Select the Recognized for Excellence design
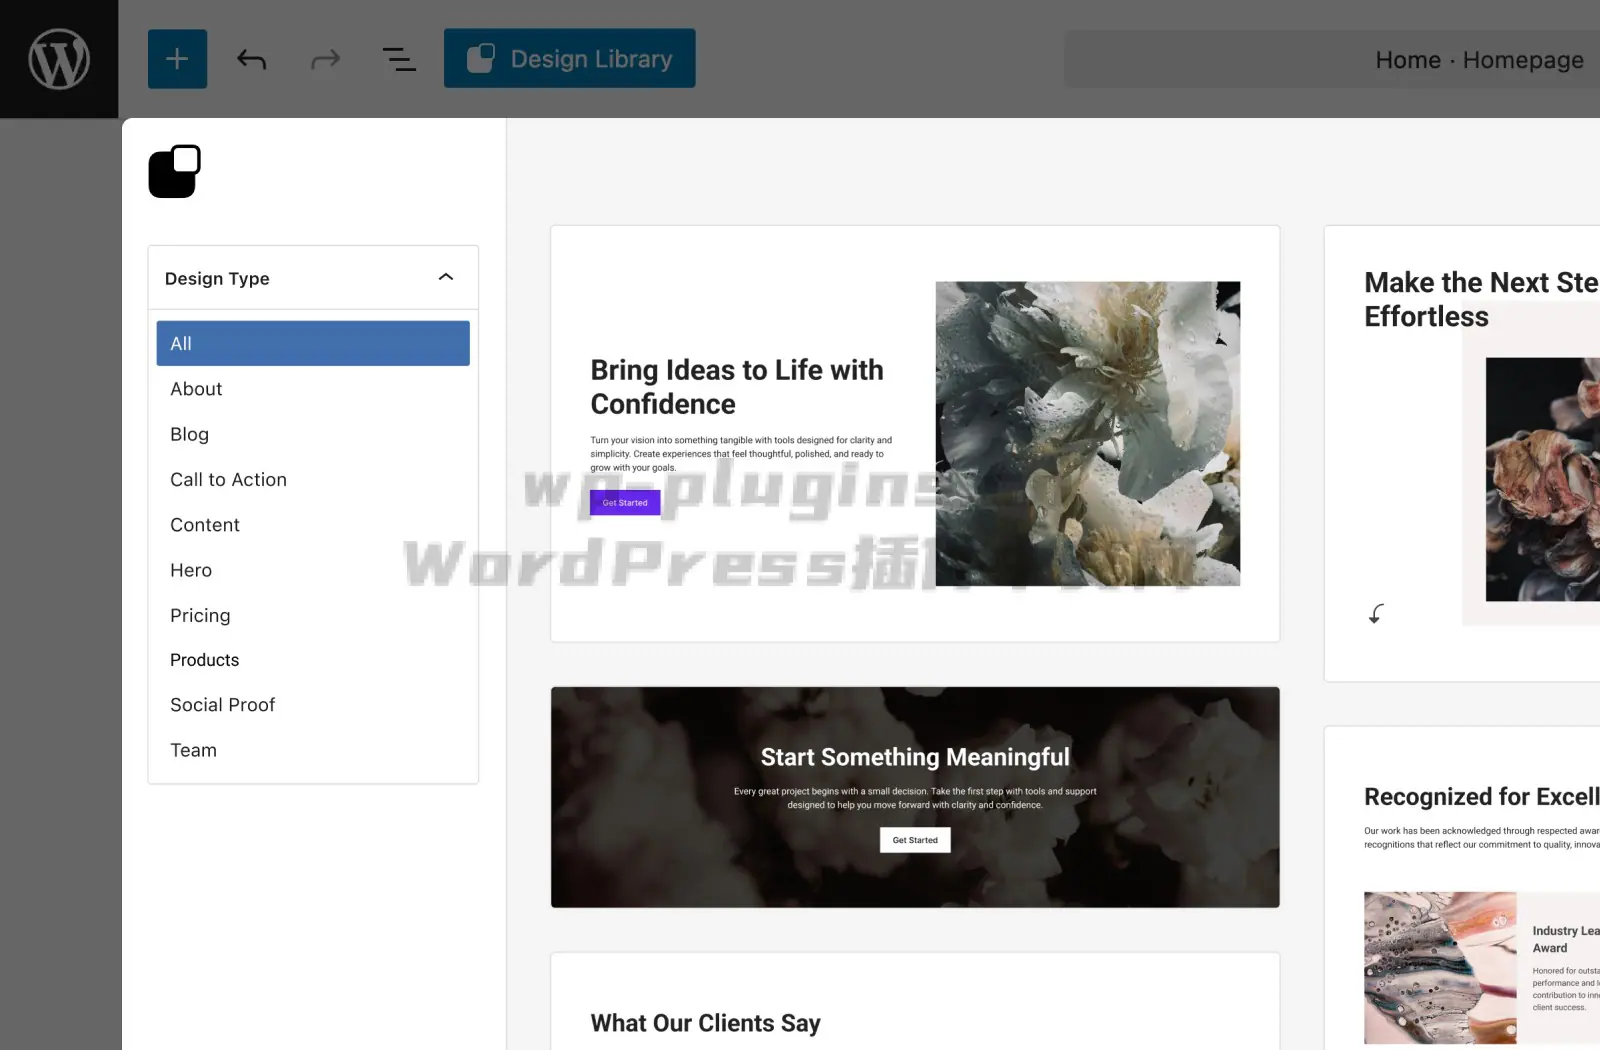 click(x=1462, y=888)
